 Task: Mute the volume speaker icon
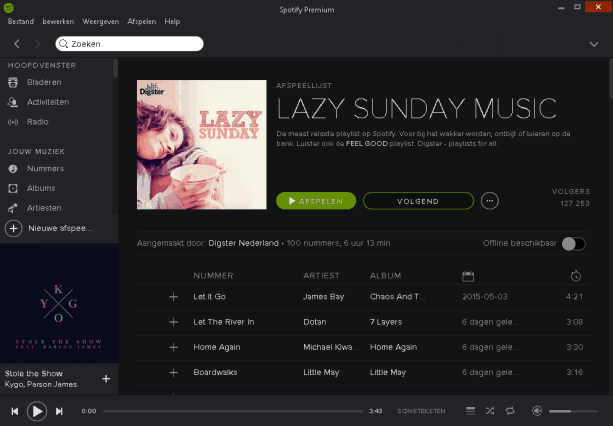tap(537, 411)
